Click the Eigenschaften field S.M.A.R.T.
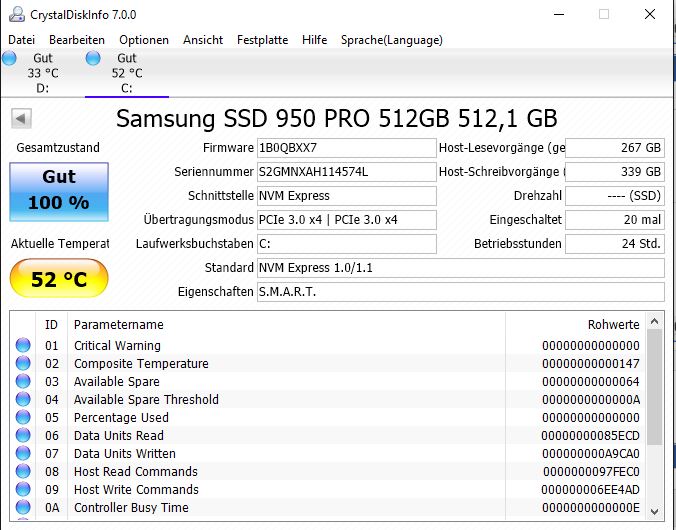 click(460, 292)
